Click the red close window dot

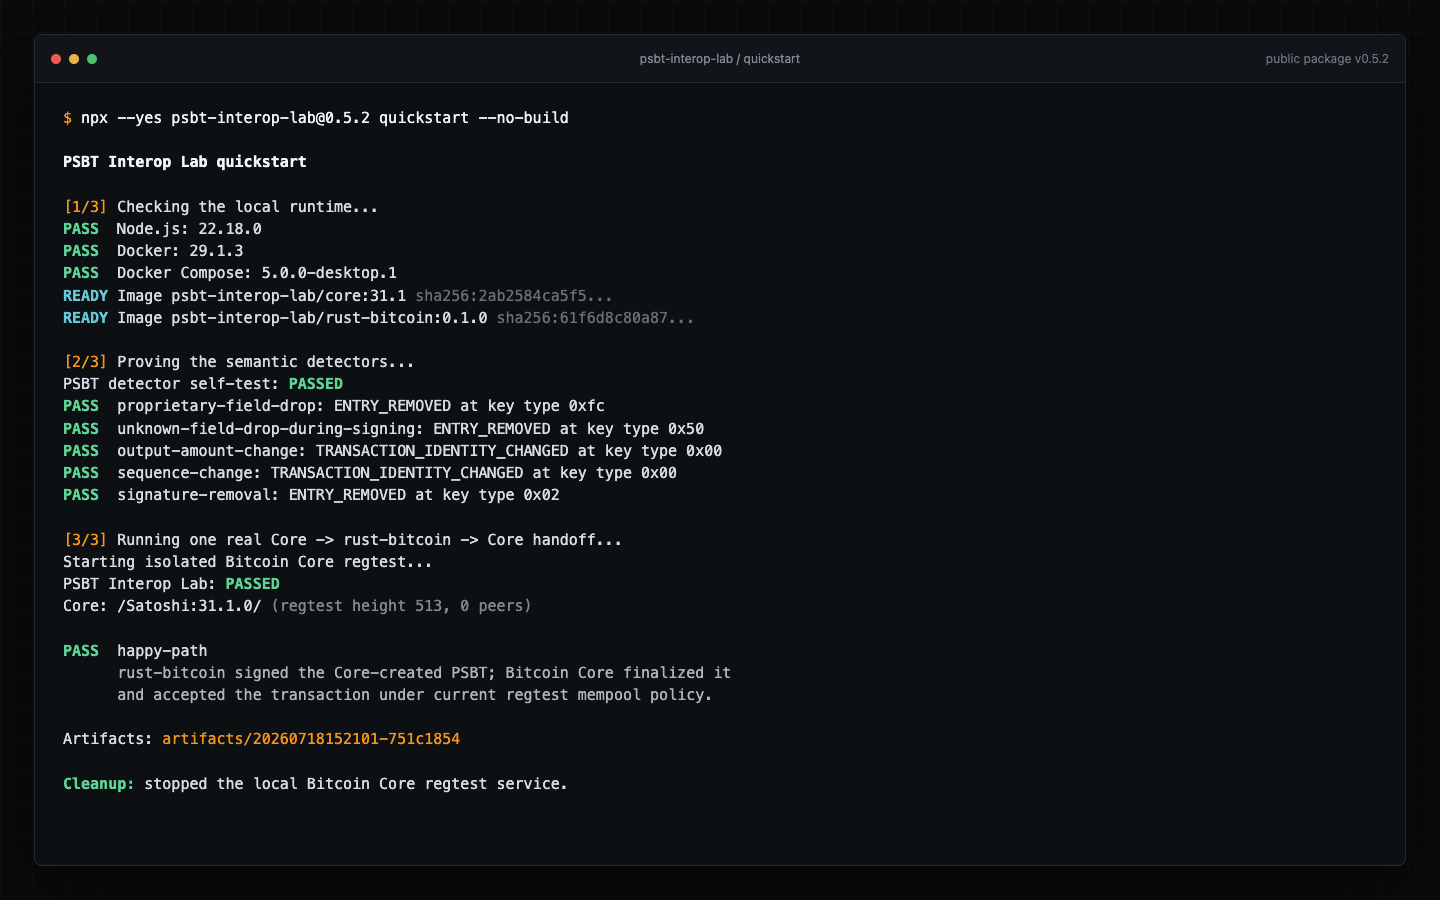(x=56, y=59)
